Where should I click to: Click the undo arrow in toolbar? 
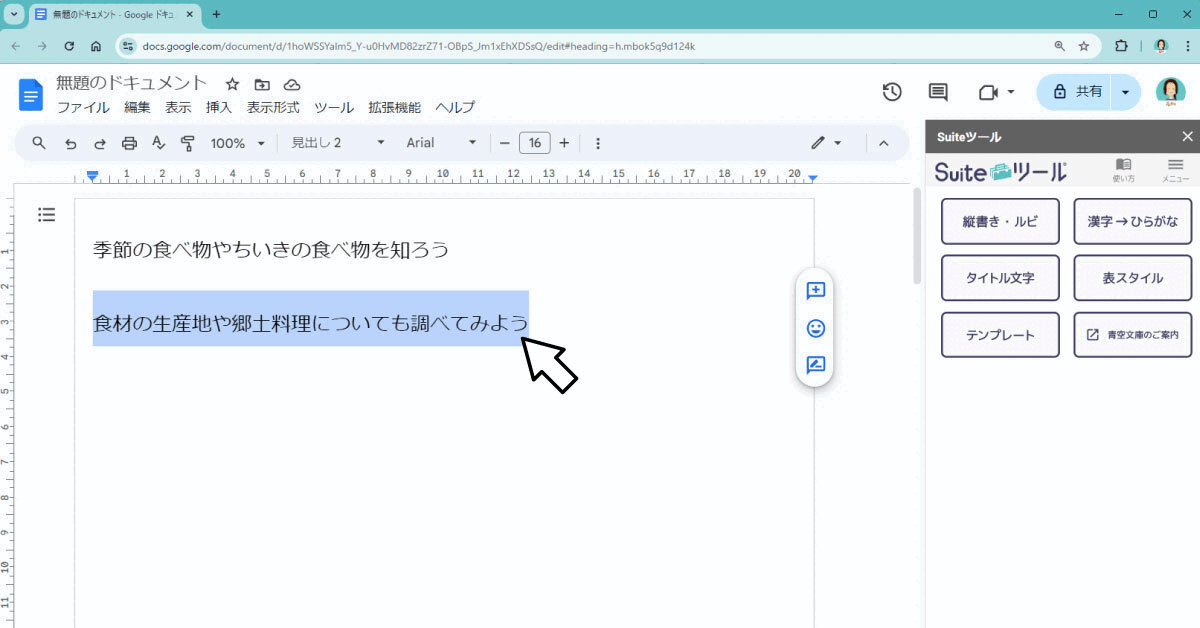pos(70,143)
